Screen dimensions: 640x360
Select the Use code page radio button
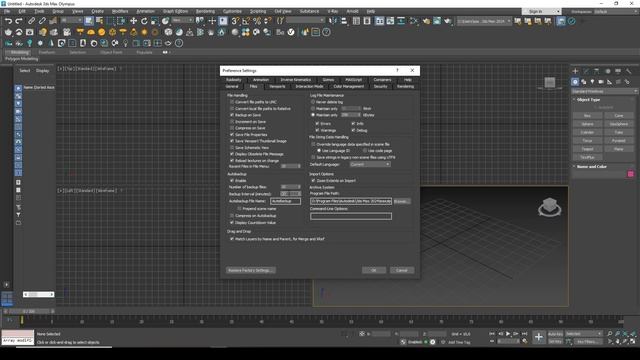pos(364,151)
